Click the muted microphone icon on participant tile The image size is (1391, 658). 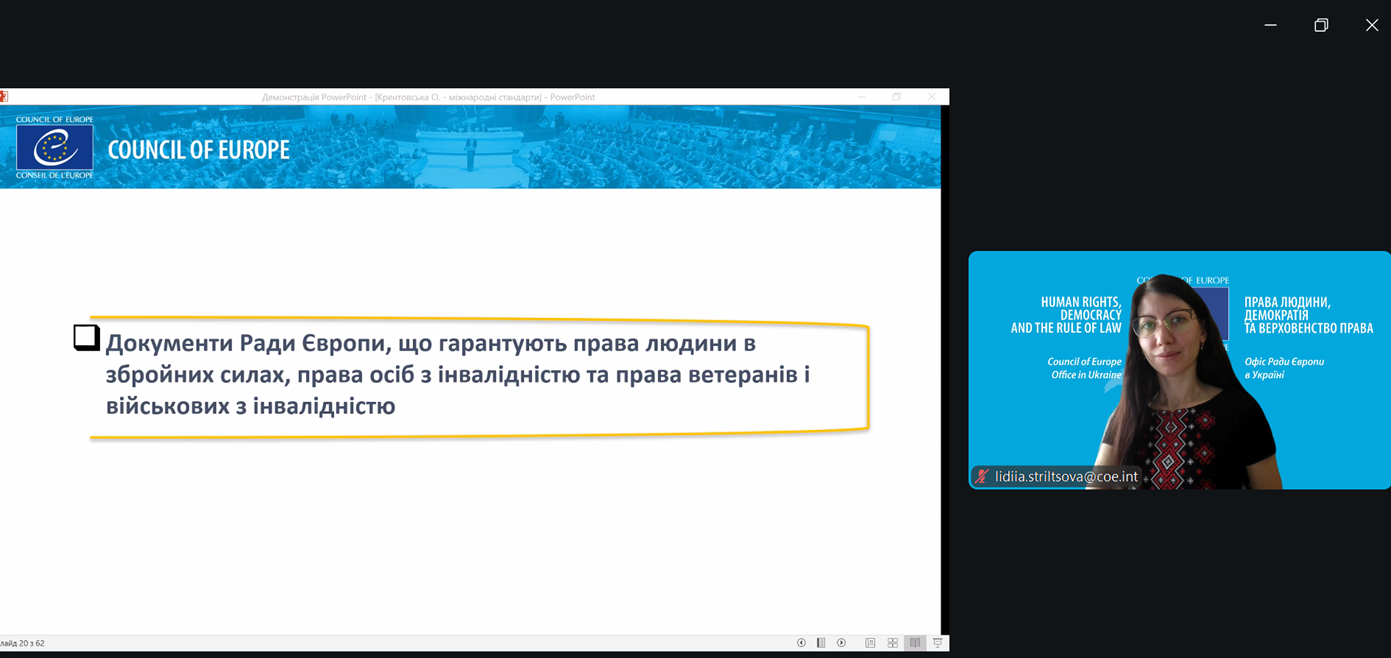[982, 477]
